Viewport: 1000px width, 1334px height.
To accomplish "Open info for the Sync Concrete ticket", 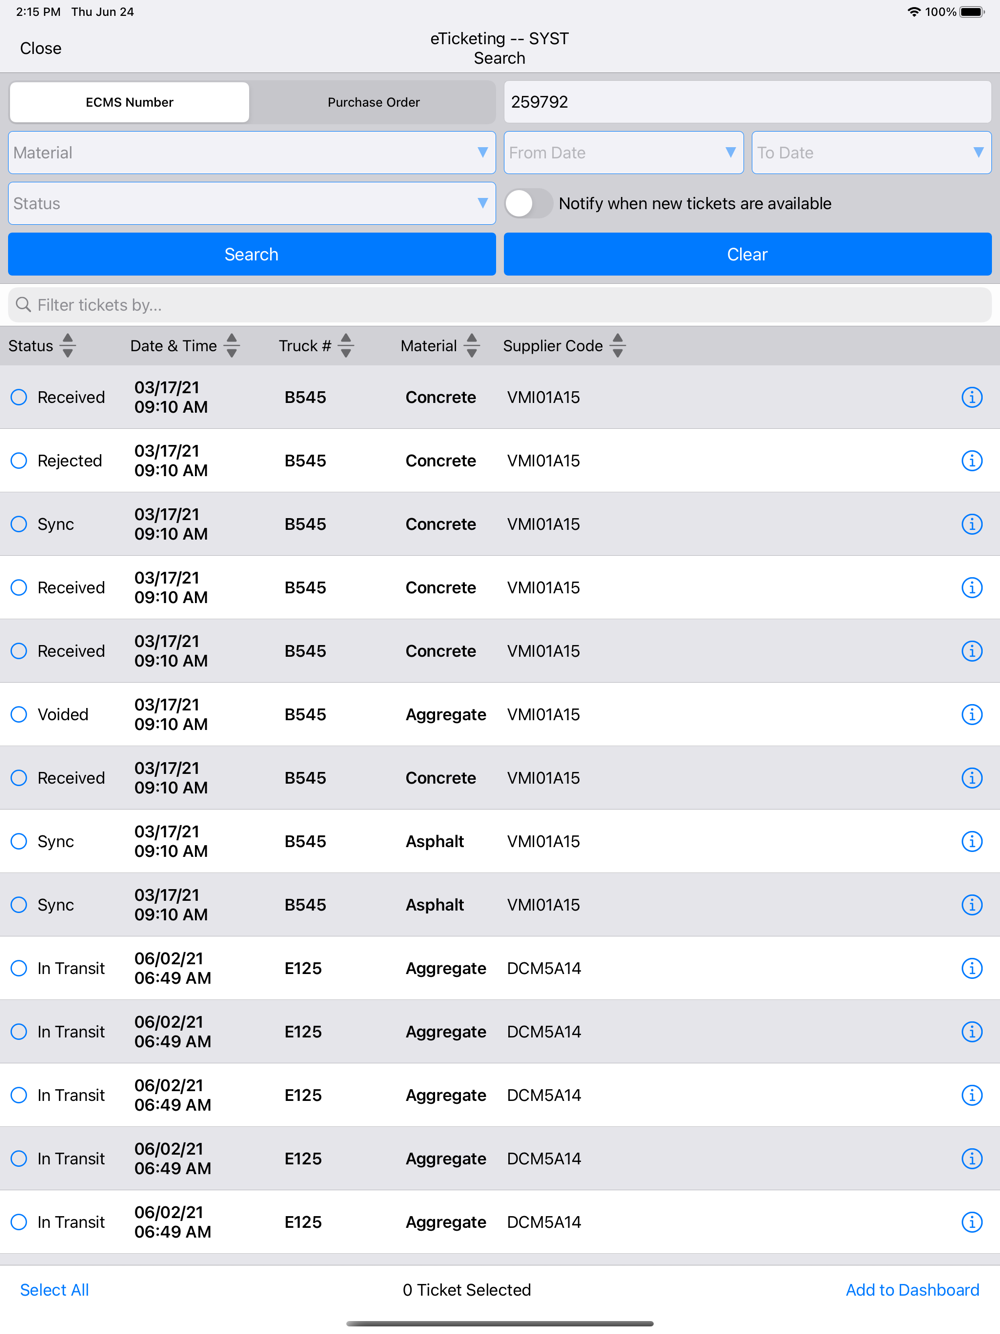I will (x=972, y=524).
